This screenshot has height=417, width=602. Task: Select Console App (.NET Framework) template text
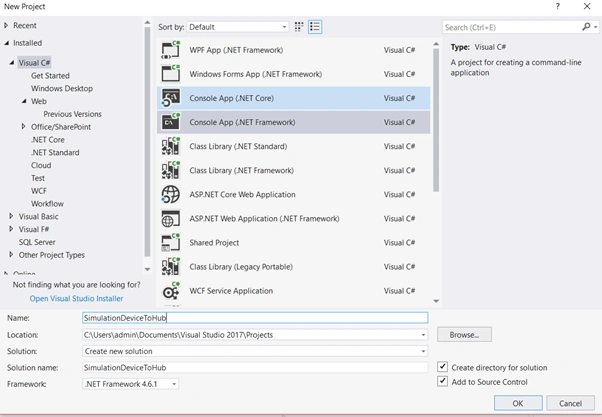(242, 122)
